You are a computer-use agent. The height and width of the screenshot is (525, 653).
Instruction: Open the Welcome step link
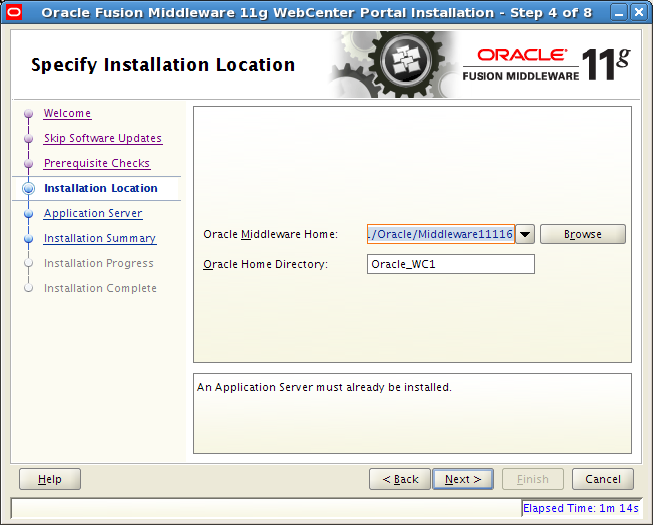point(67,113)
